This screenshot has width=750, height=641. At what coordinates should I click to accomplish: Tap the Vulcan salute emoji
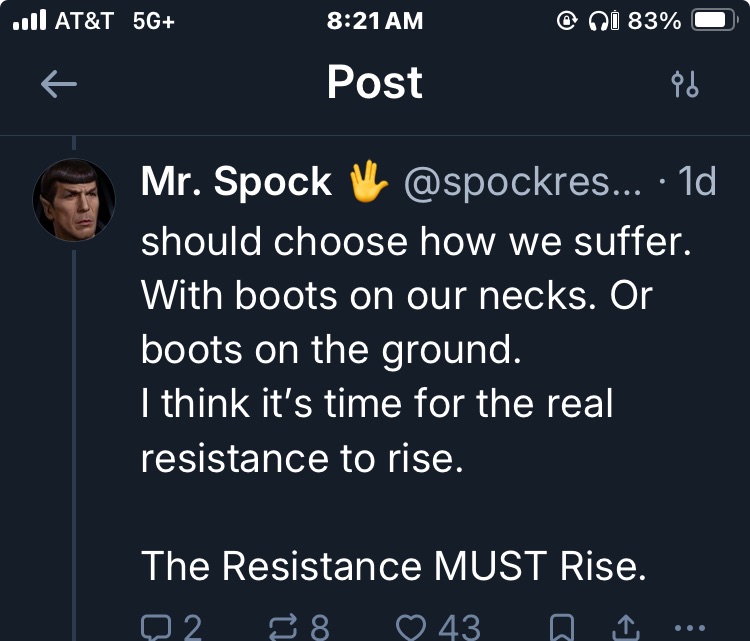[x=367, y=182]
